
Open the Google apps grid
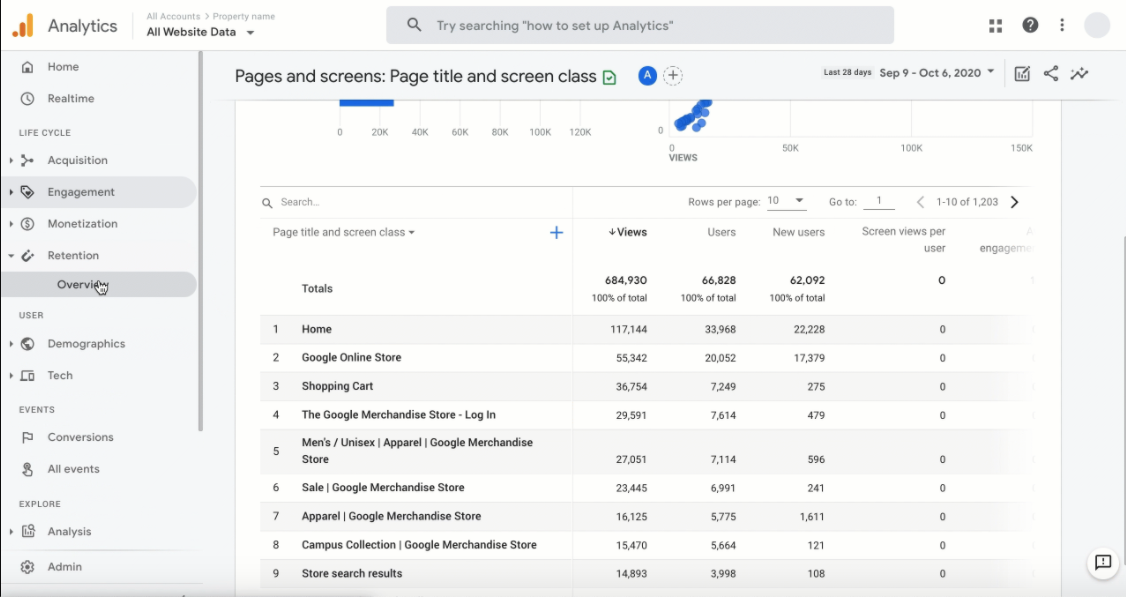(995, 26)
